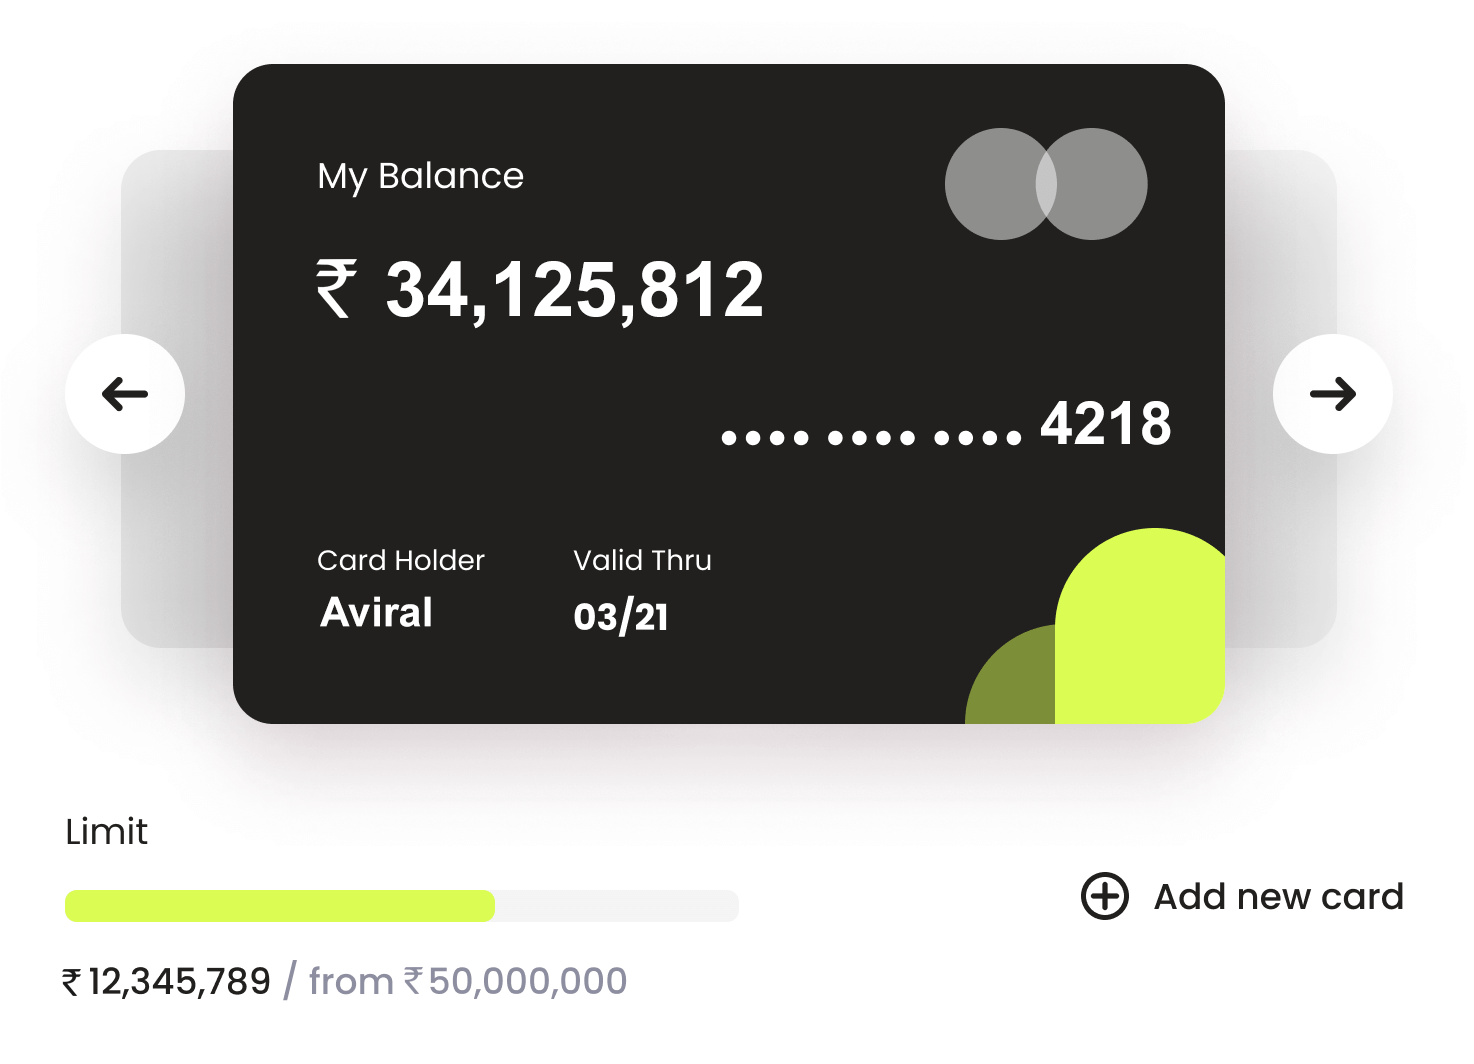Click the overlapping circles card logo
1474x1064 pixels.
pyautogui.click(x=1046, y=184)
